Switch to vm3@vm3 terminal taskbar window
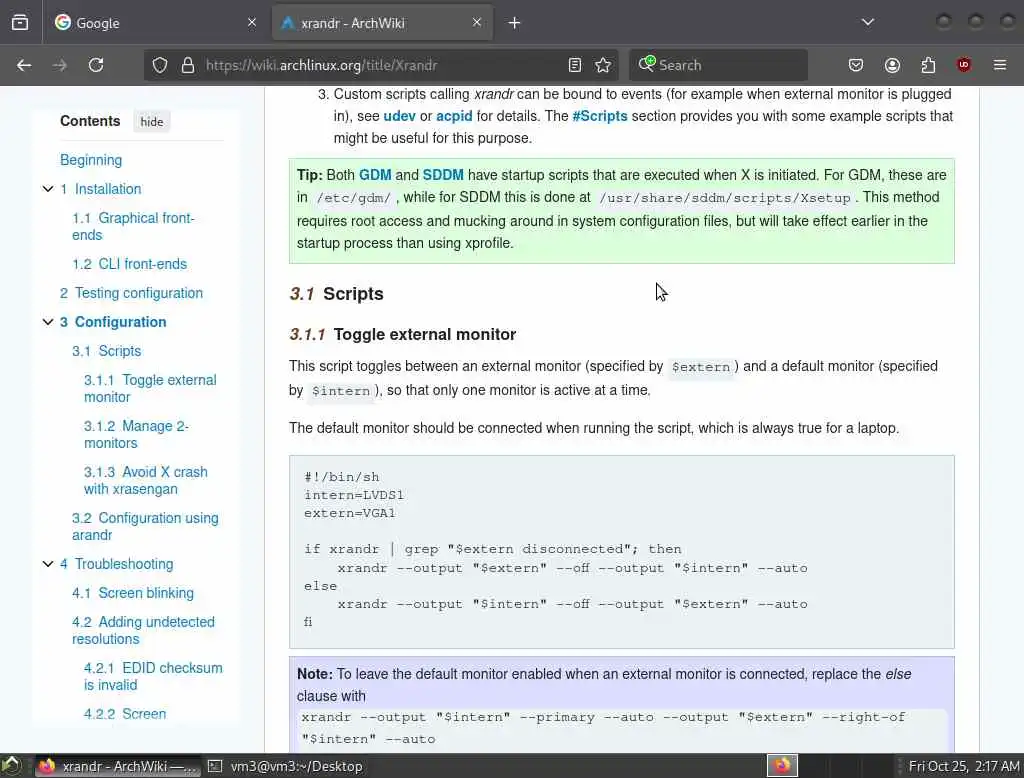1024x778 pixels. 286,766
